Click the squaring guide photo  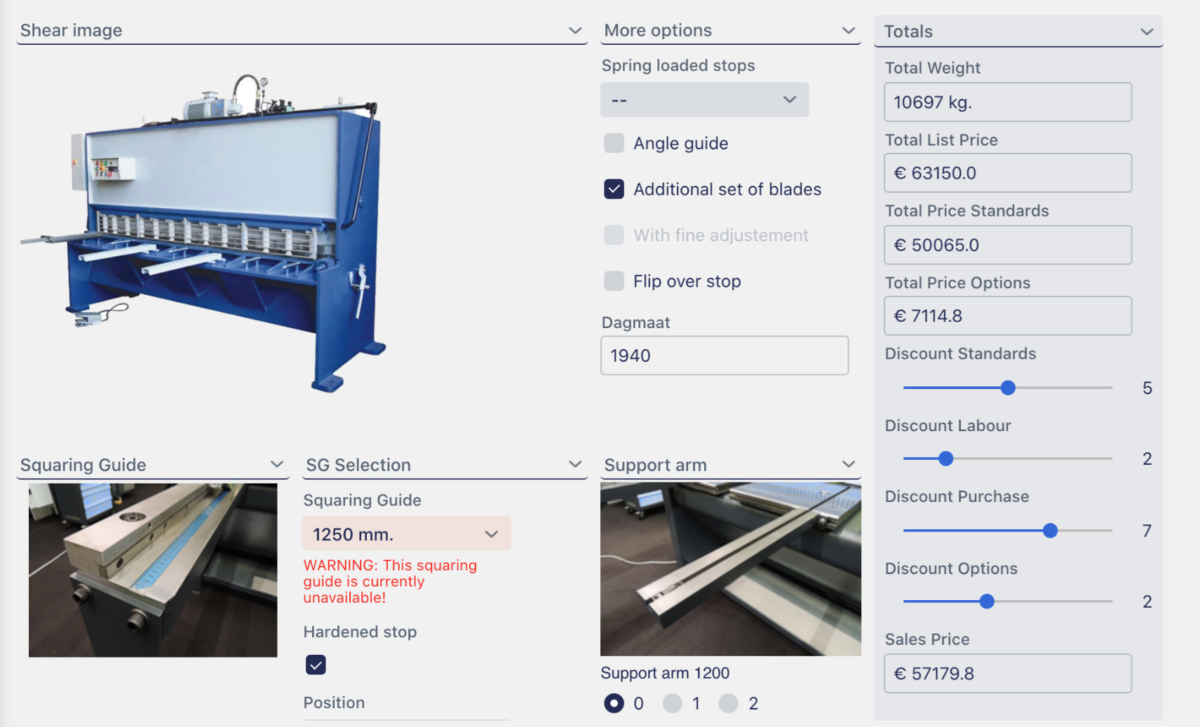[x=153, y=570]
